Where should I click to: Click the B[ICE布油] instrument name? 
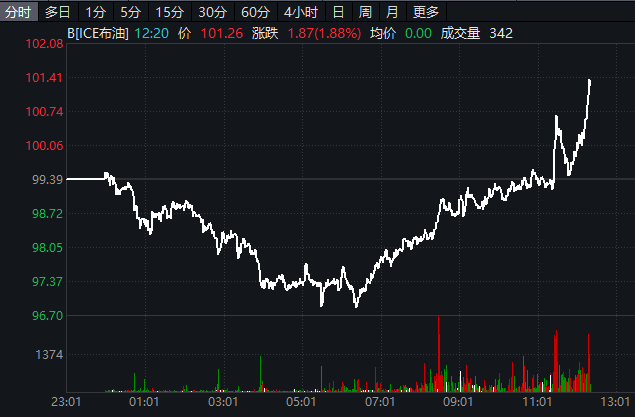click(97, 34)
